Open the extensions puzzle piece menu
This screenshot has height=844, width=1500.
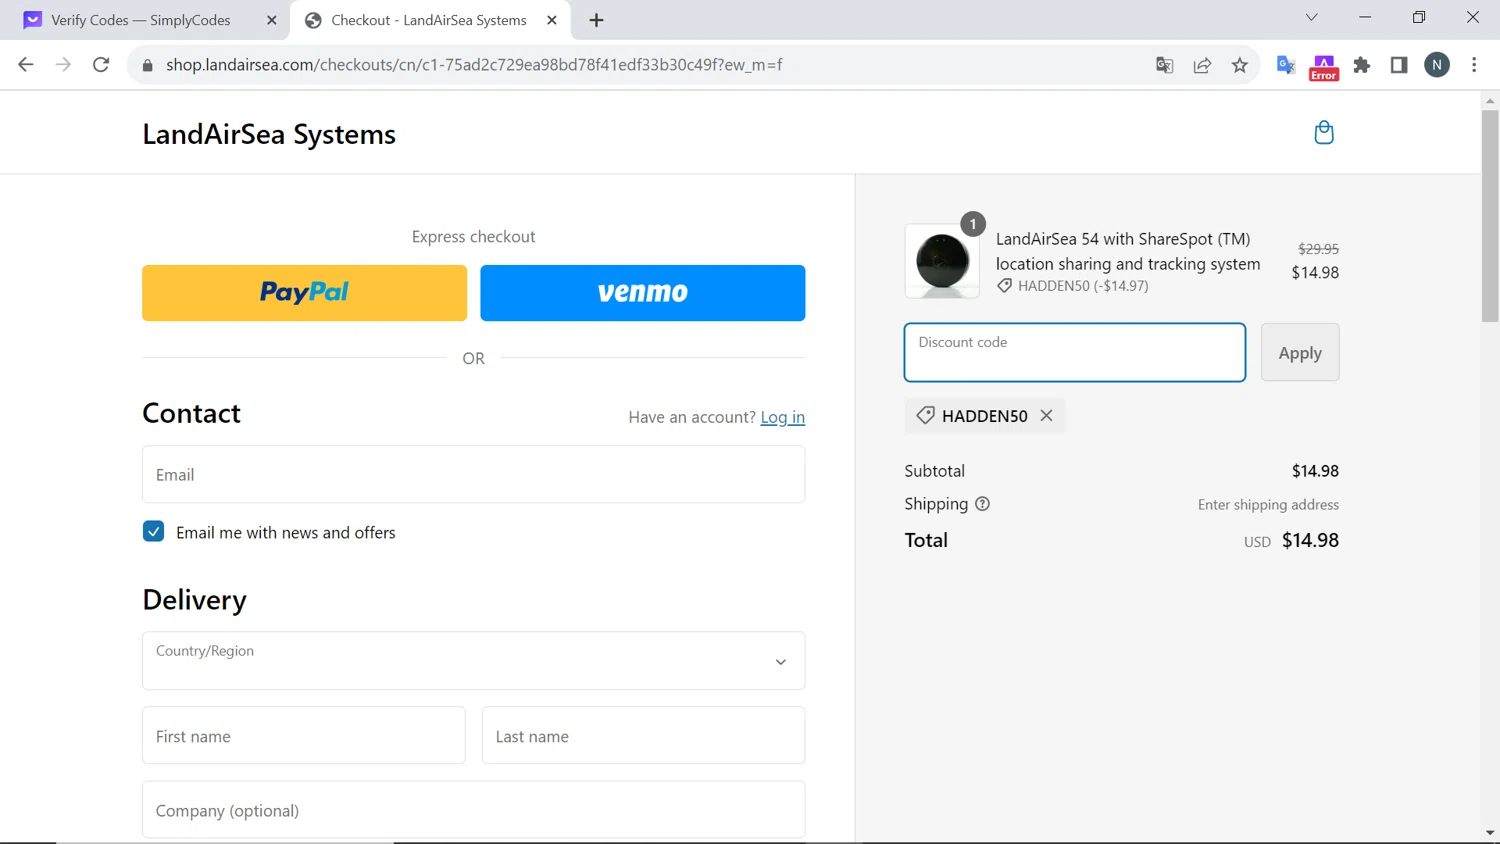click(x=1362, y=65)
